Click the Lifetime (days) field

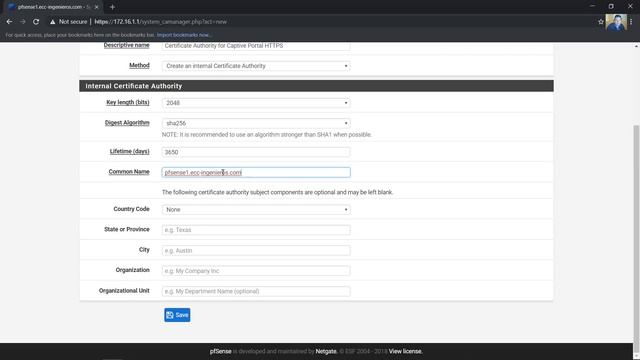coord(256,152)
